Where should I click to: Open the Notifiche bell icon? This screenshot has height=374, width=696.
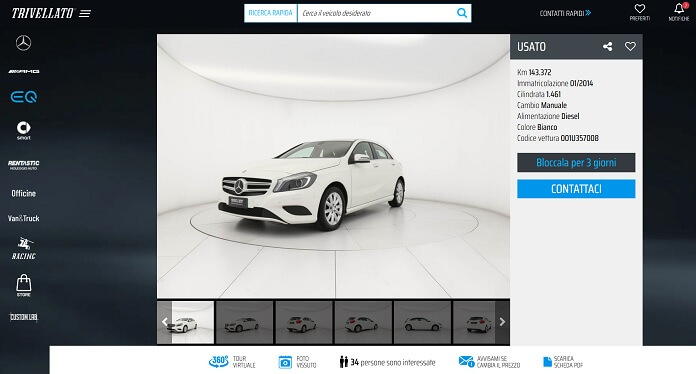pos(679,12)
